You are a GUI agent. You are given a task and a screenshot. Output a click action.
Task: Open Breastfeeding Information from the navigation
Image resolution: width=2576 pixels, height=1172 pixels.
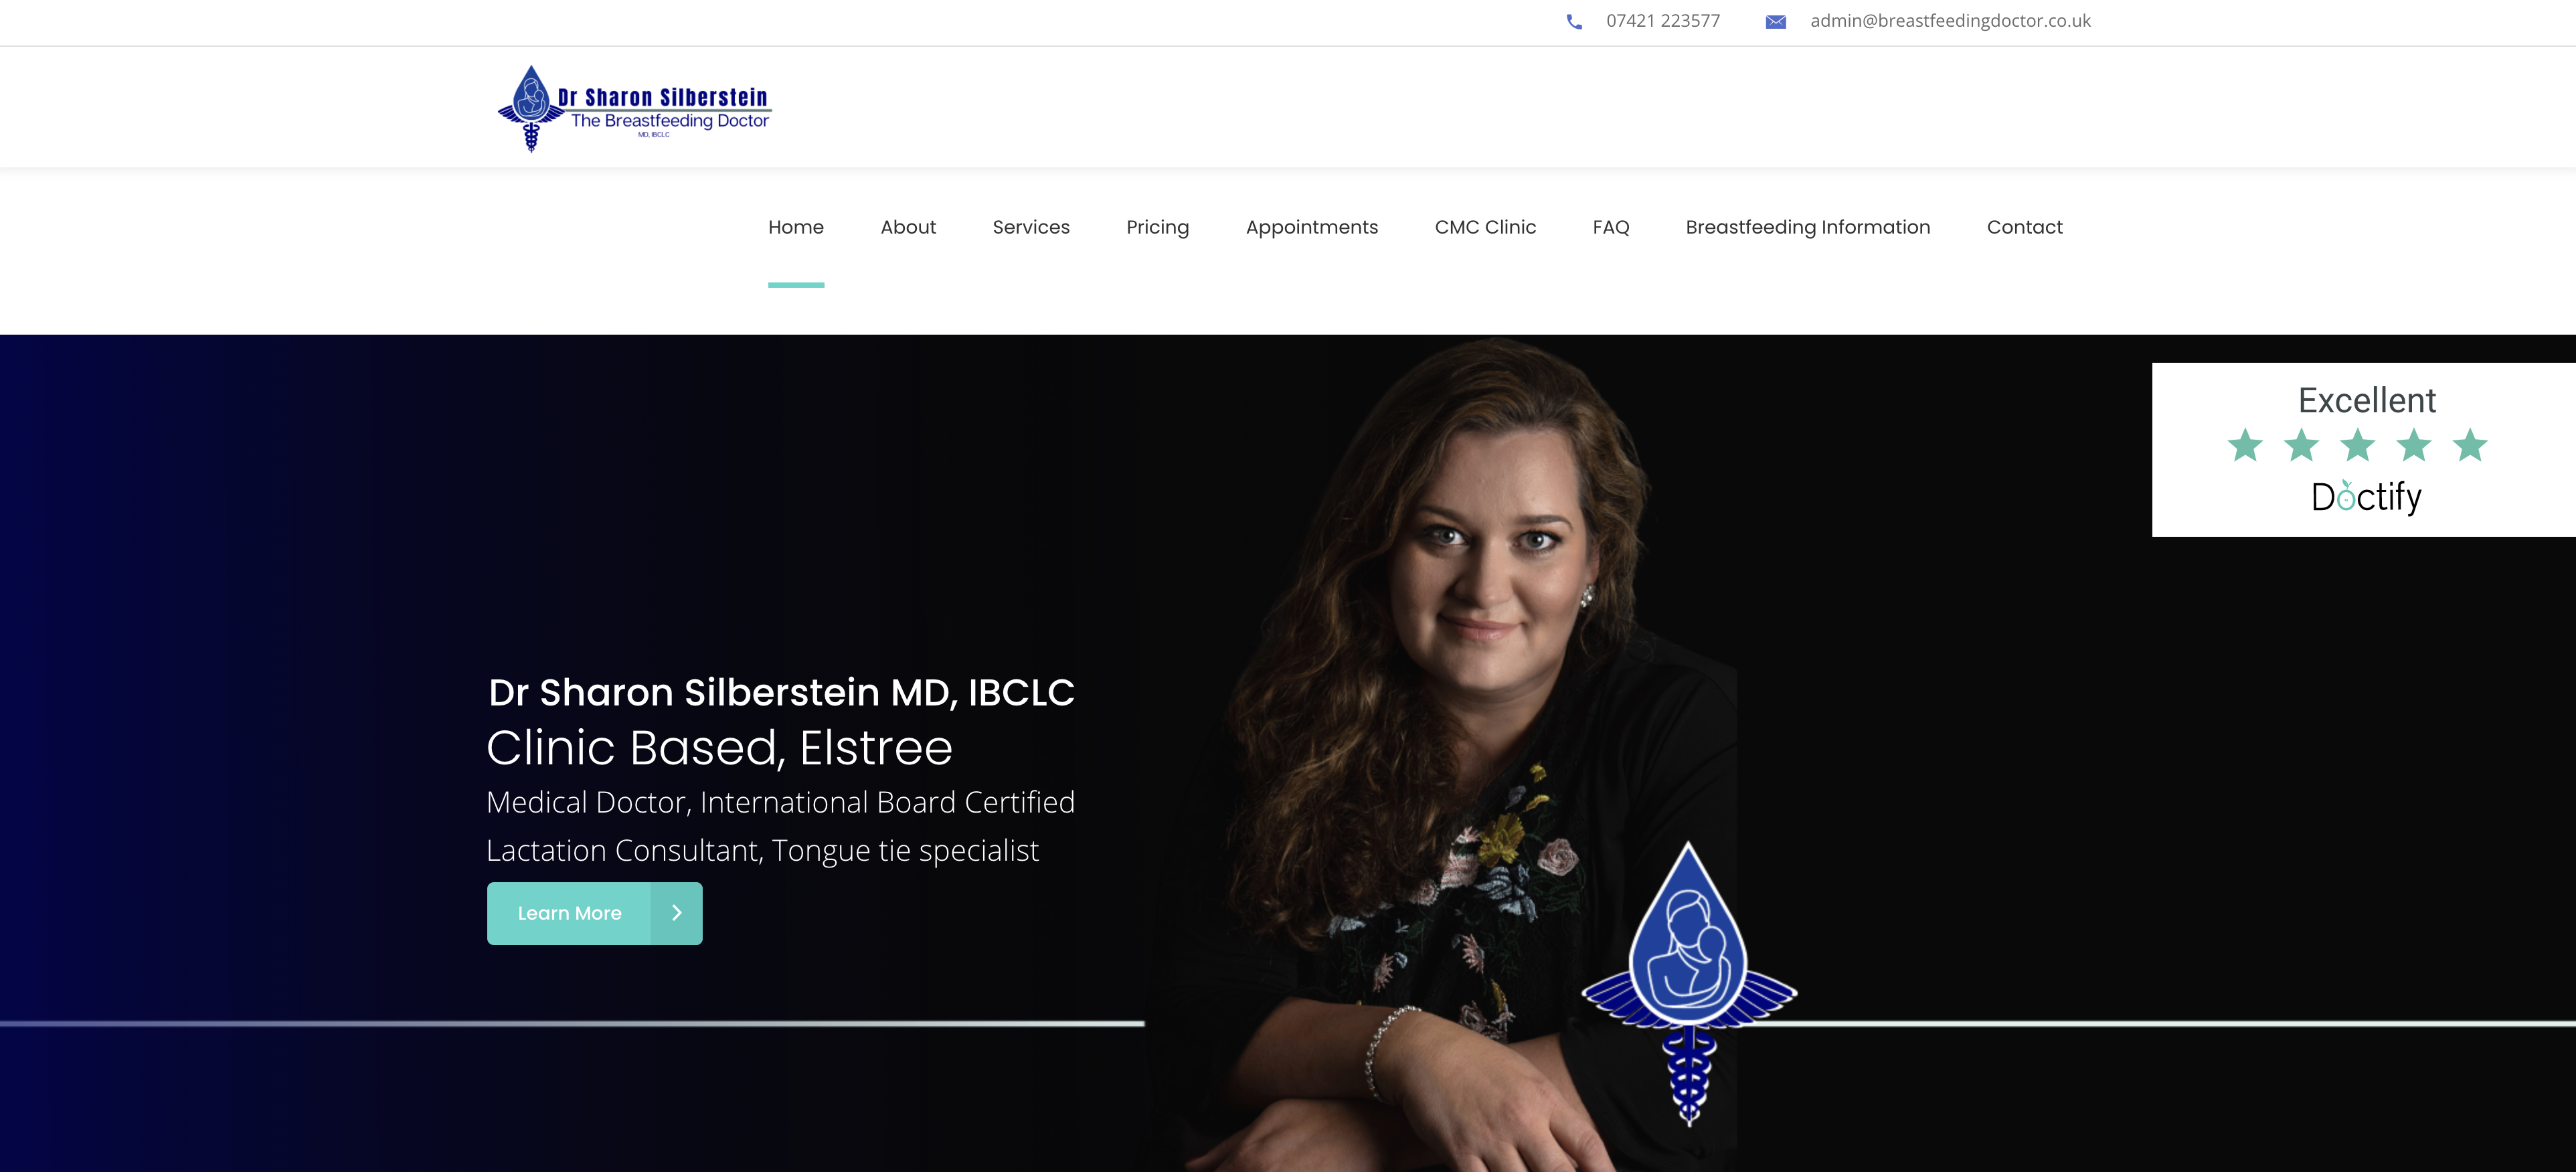tap(1808, 228)
